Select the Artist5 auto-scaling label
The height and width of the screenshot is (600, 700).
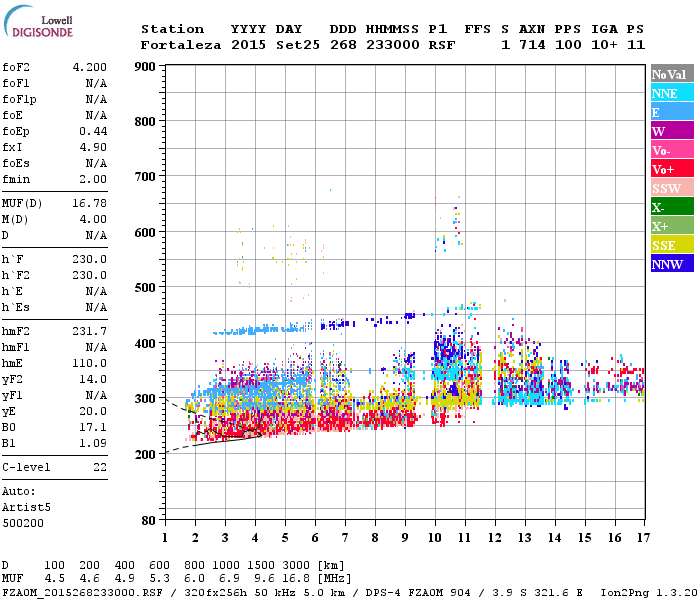26,508
